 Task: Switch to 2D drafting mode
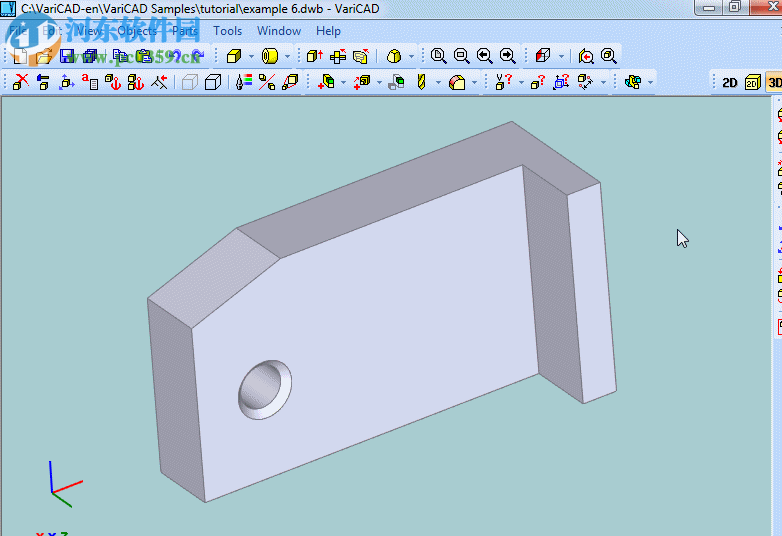[730, 82]
